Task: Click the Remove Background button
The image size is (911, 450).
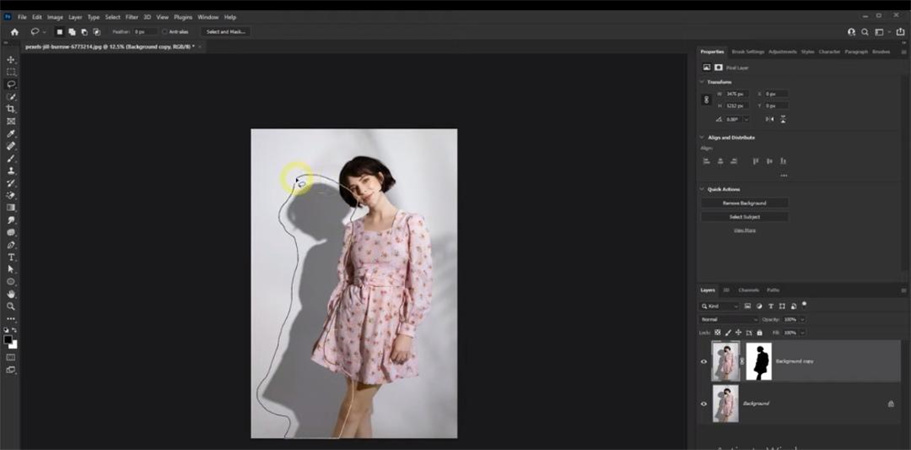Action: (744, 203)
